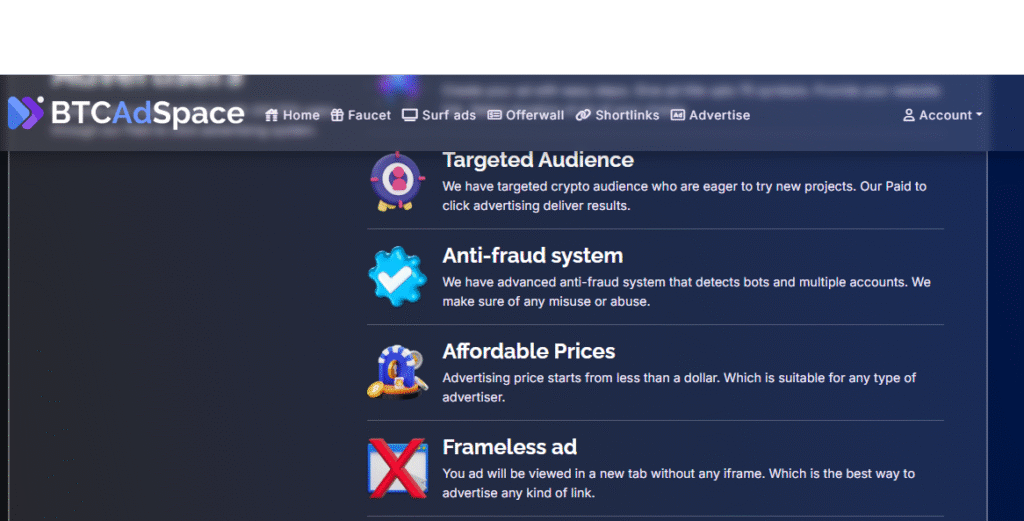This screenshot has width=1024, height=521.
Task: Click the Account user icon
Action: tap(909, 115)
